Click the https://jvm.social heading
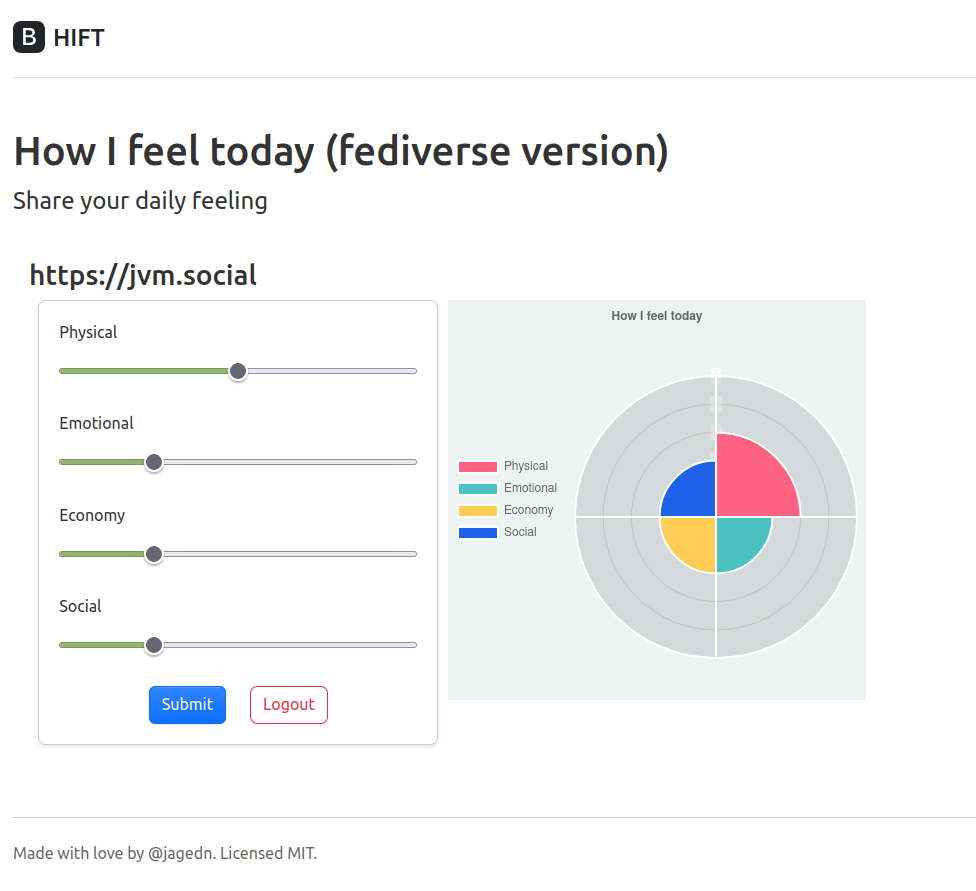This screenshot has width=976, height=891. tap(143, 274)
